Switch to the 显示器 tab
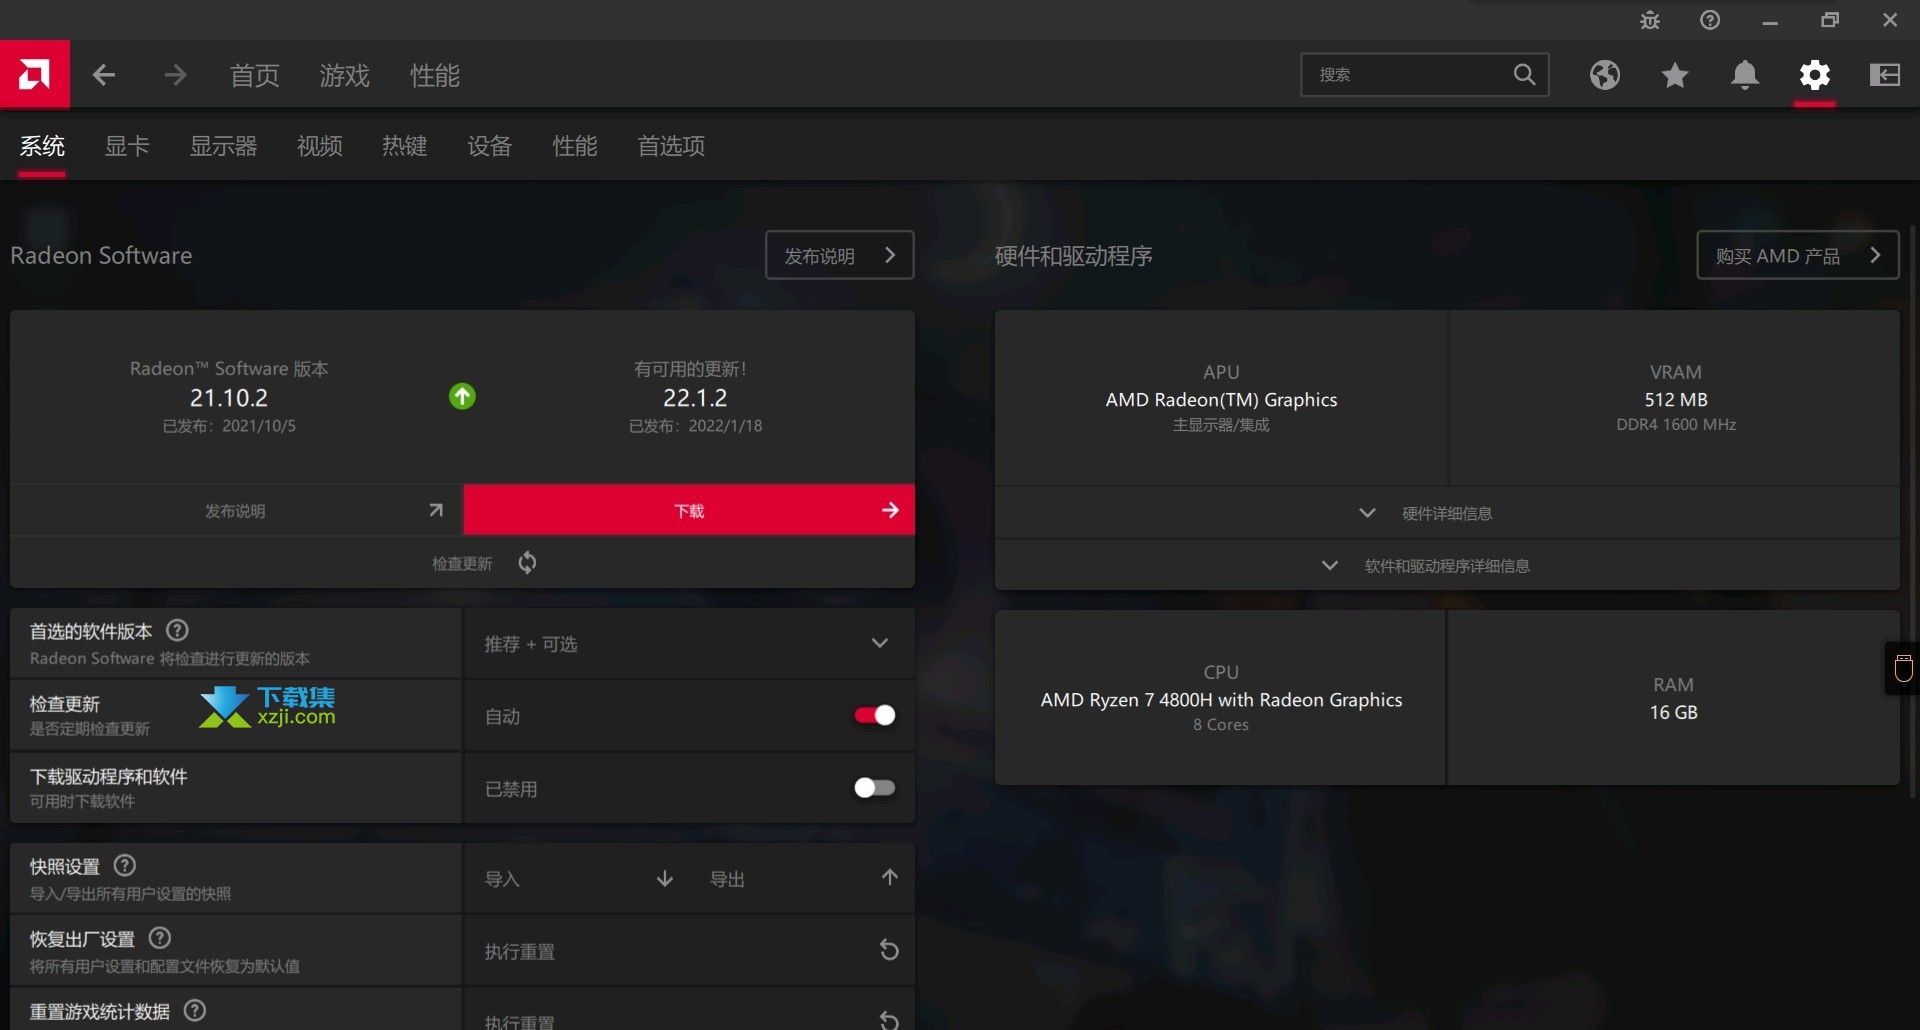Screen dimensions: 1920x1030 (x=224, y=146)
